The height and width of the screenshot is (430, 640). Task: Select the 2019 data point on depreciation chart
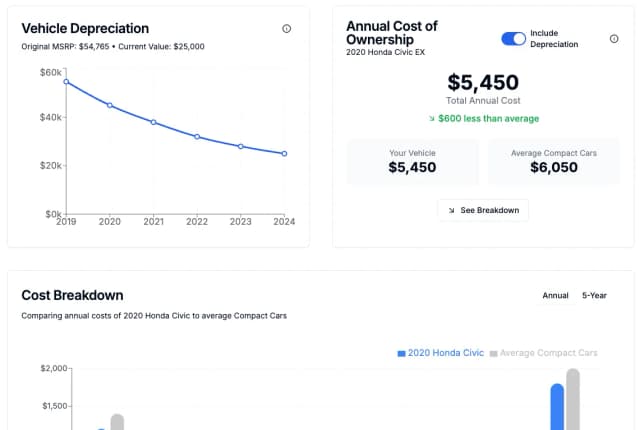(x=66, y=82)
